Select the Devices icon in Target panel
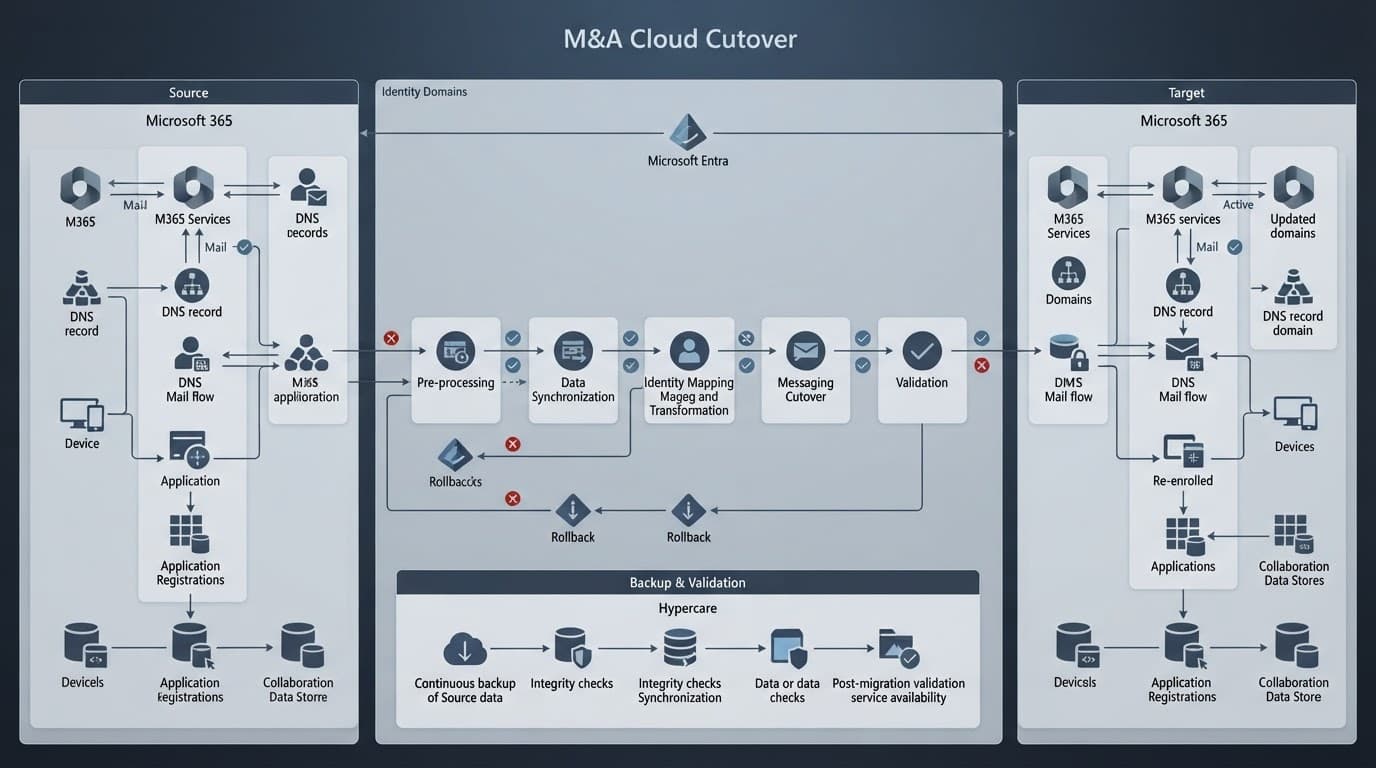This screenshot has width=1376, height=768. pos(1295,413)
